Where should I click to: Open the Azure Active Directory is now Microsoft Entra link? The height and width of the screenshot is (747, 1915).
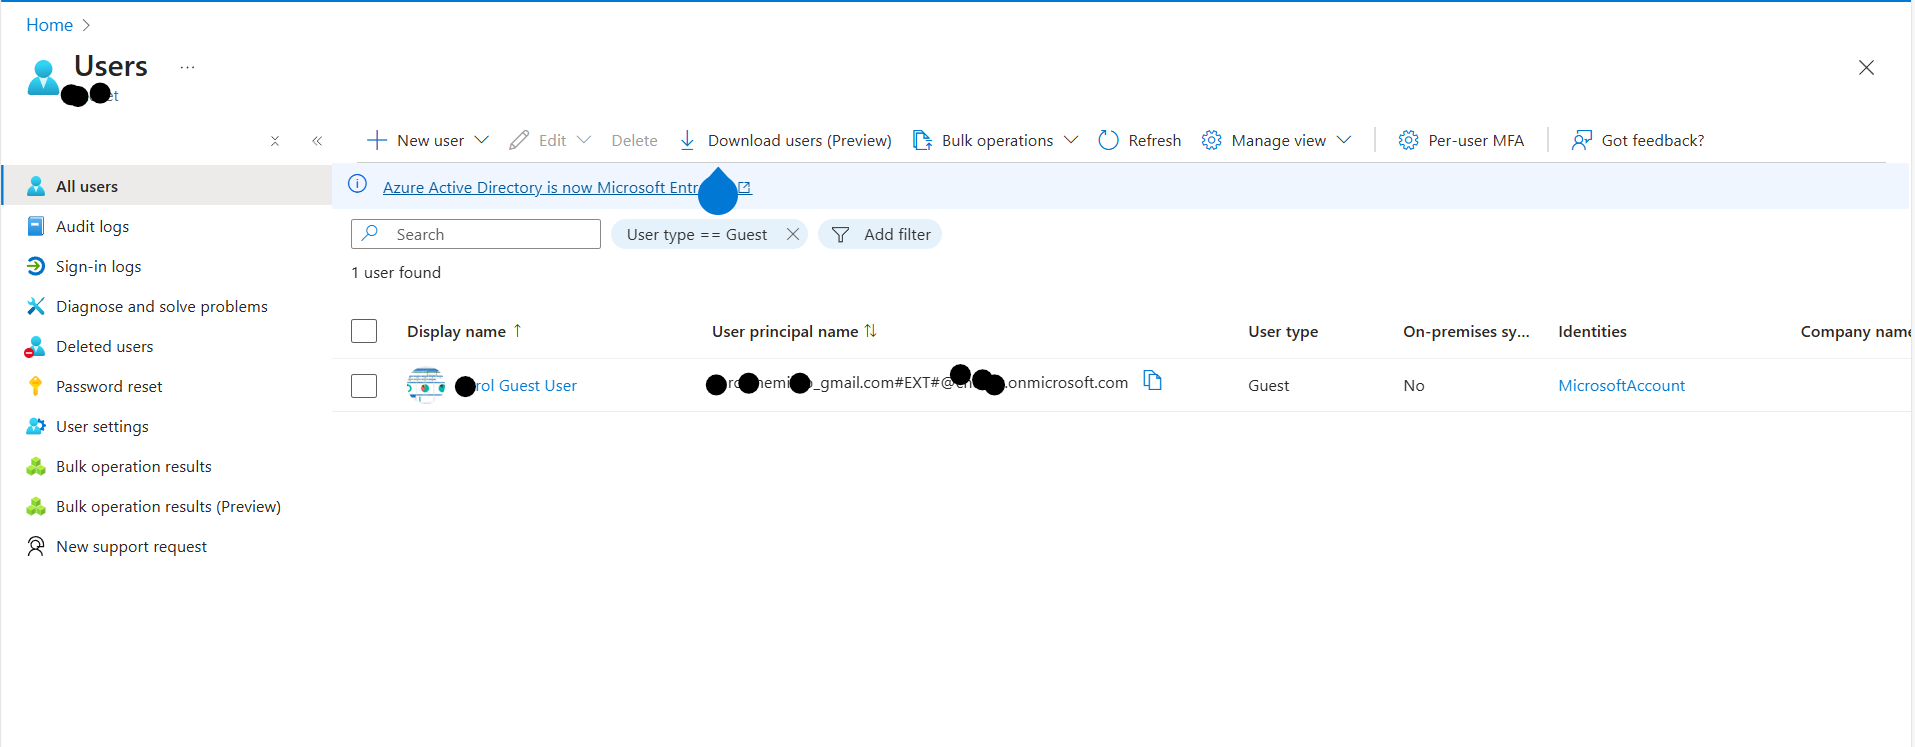(x=566, y=187)
